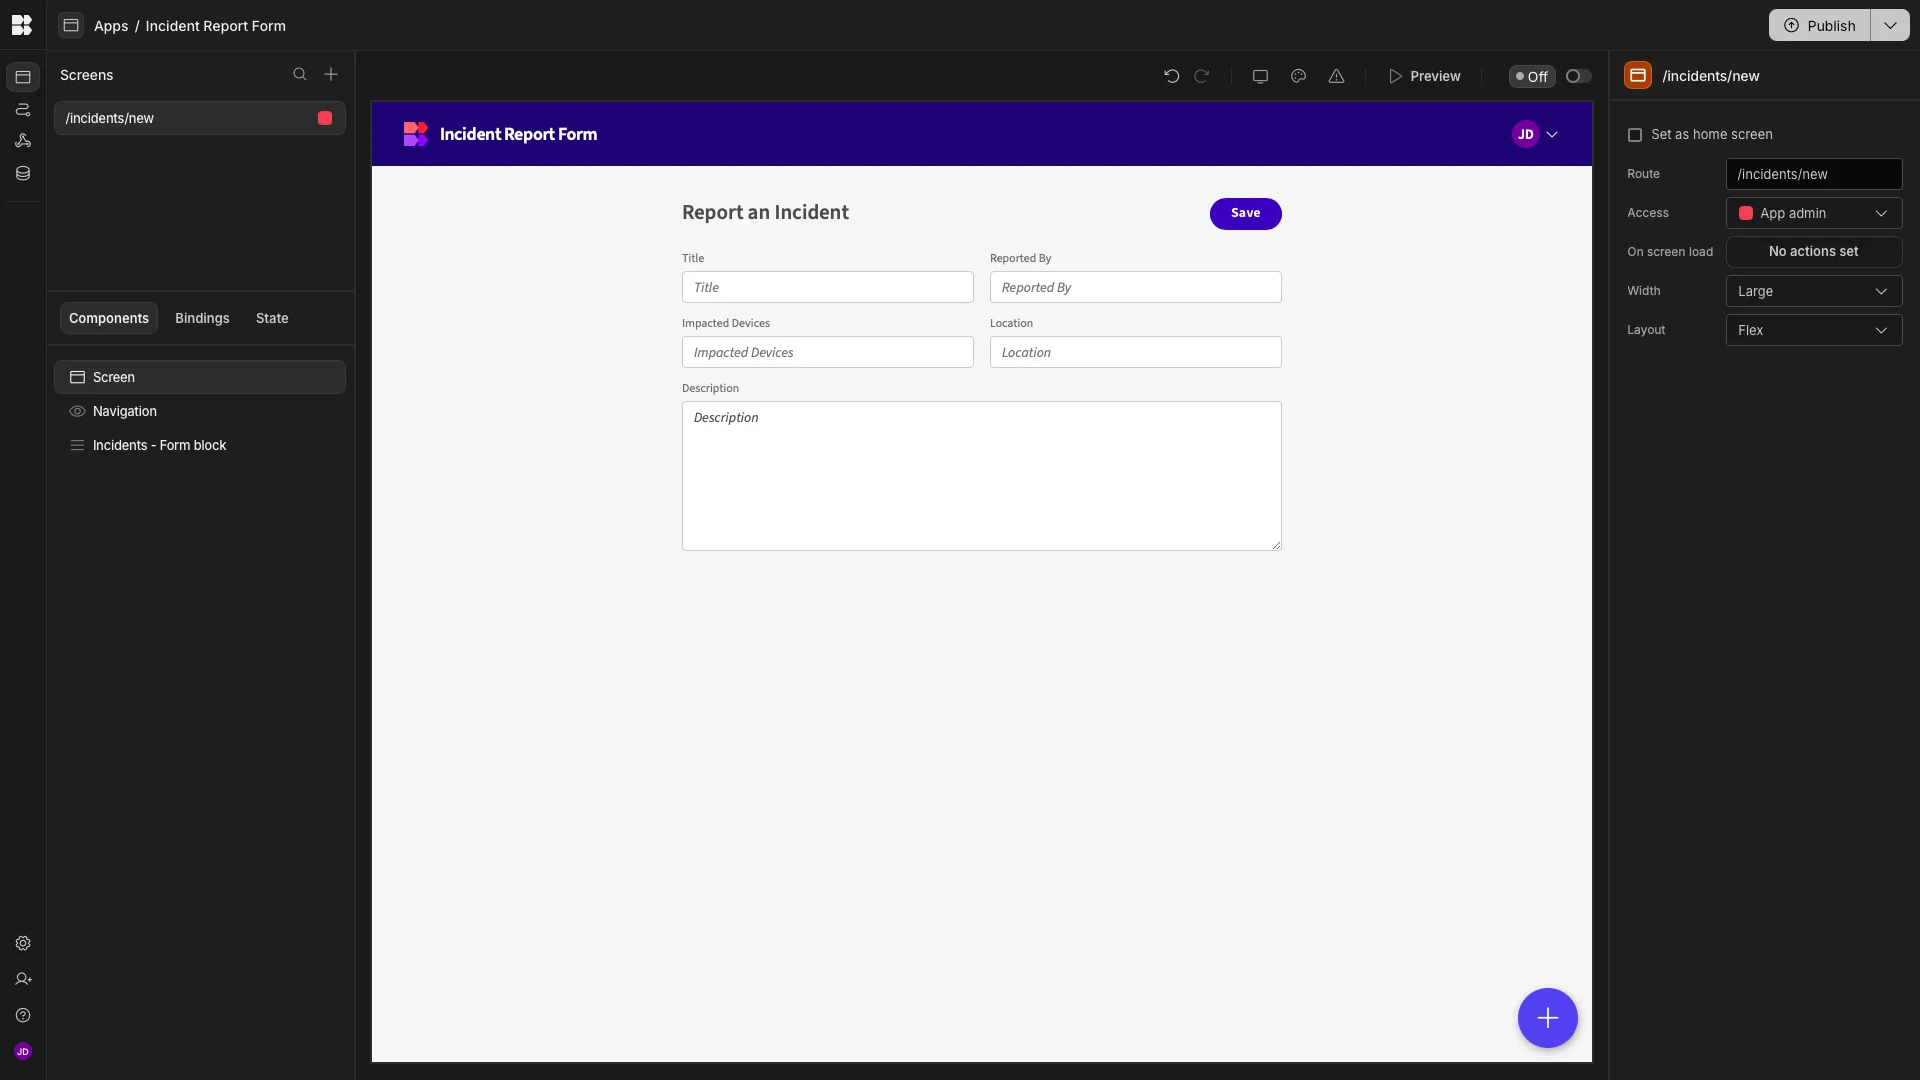Click the Reported By input field
The height and width of the screenshot is (1080, 1920).
tap(1135, 287)
